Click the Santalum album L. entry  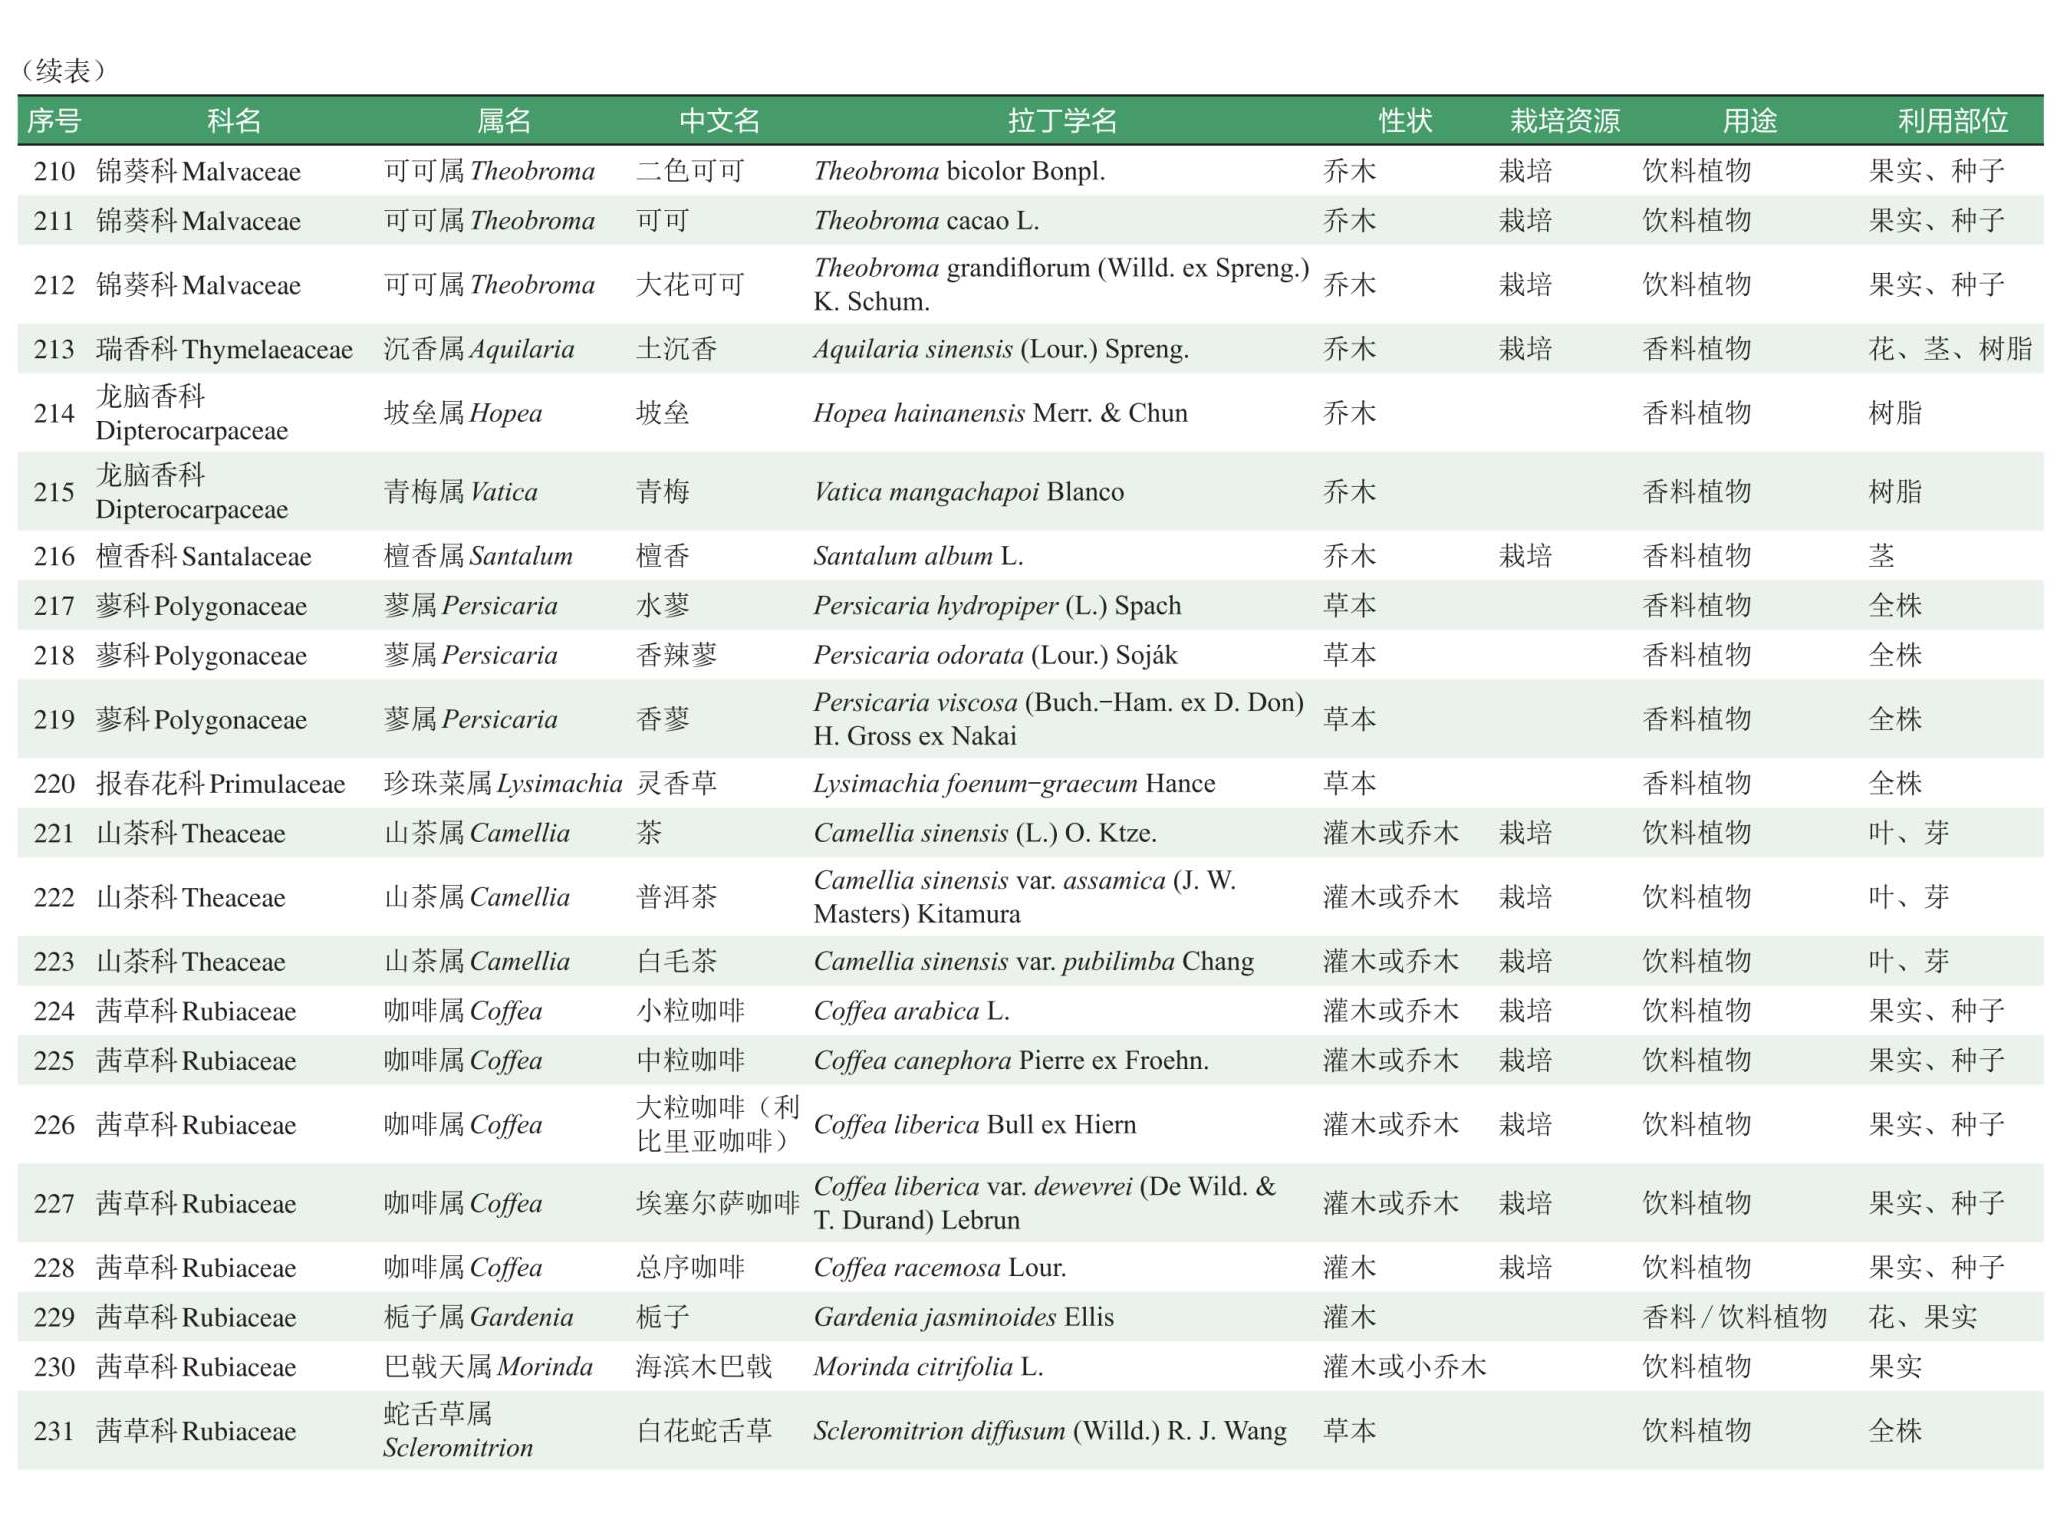pos(918,556)
